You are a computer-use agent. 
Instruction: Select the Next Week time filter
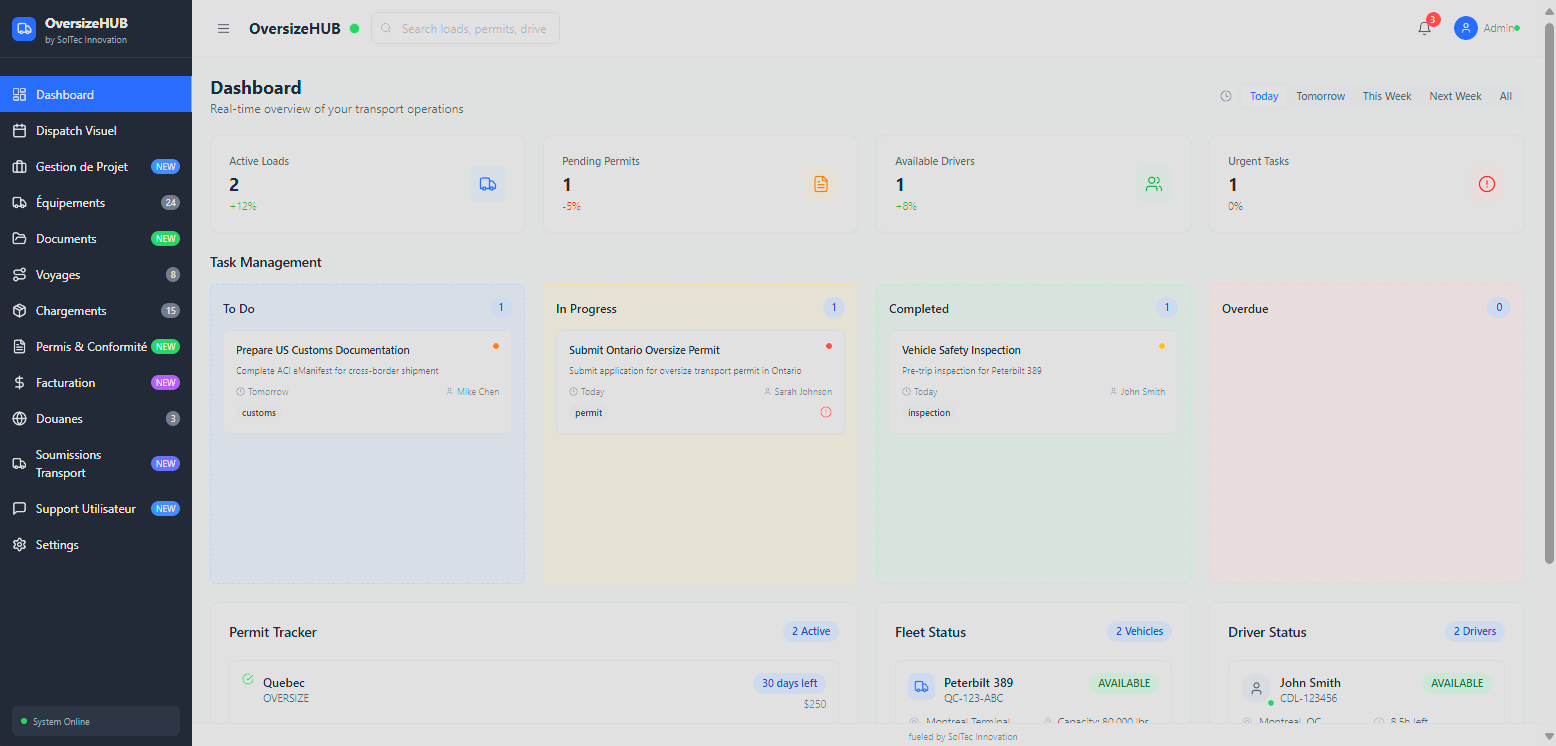(x=1455, y=96)
